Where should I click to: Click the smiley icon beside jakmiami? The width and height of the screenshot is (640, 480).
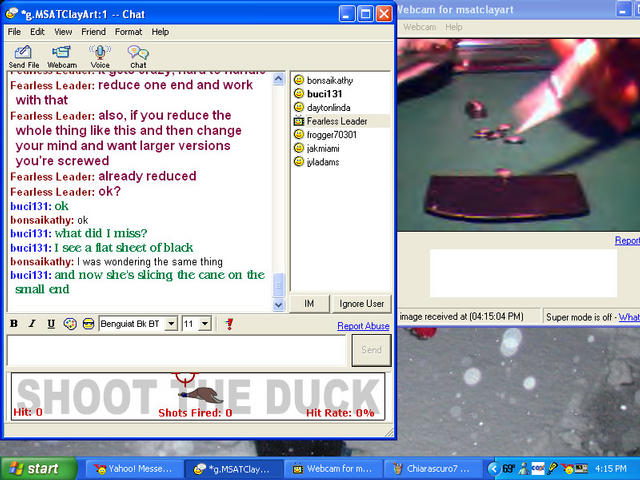299,148
